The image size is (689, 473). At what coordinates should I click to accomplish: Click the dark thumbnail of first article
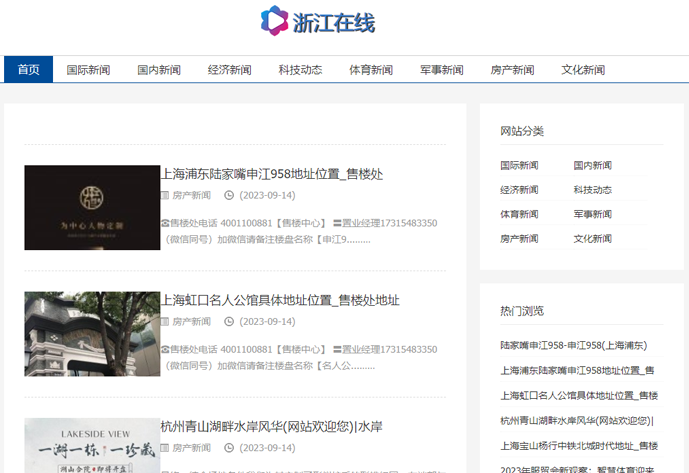92,207
